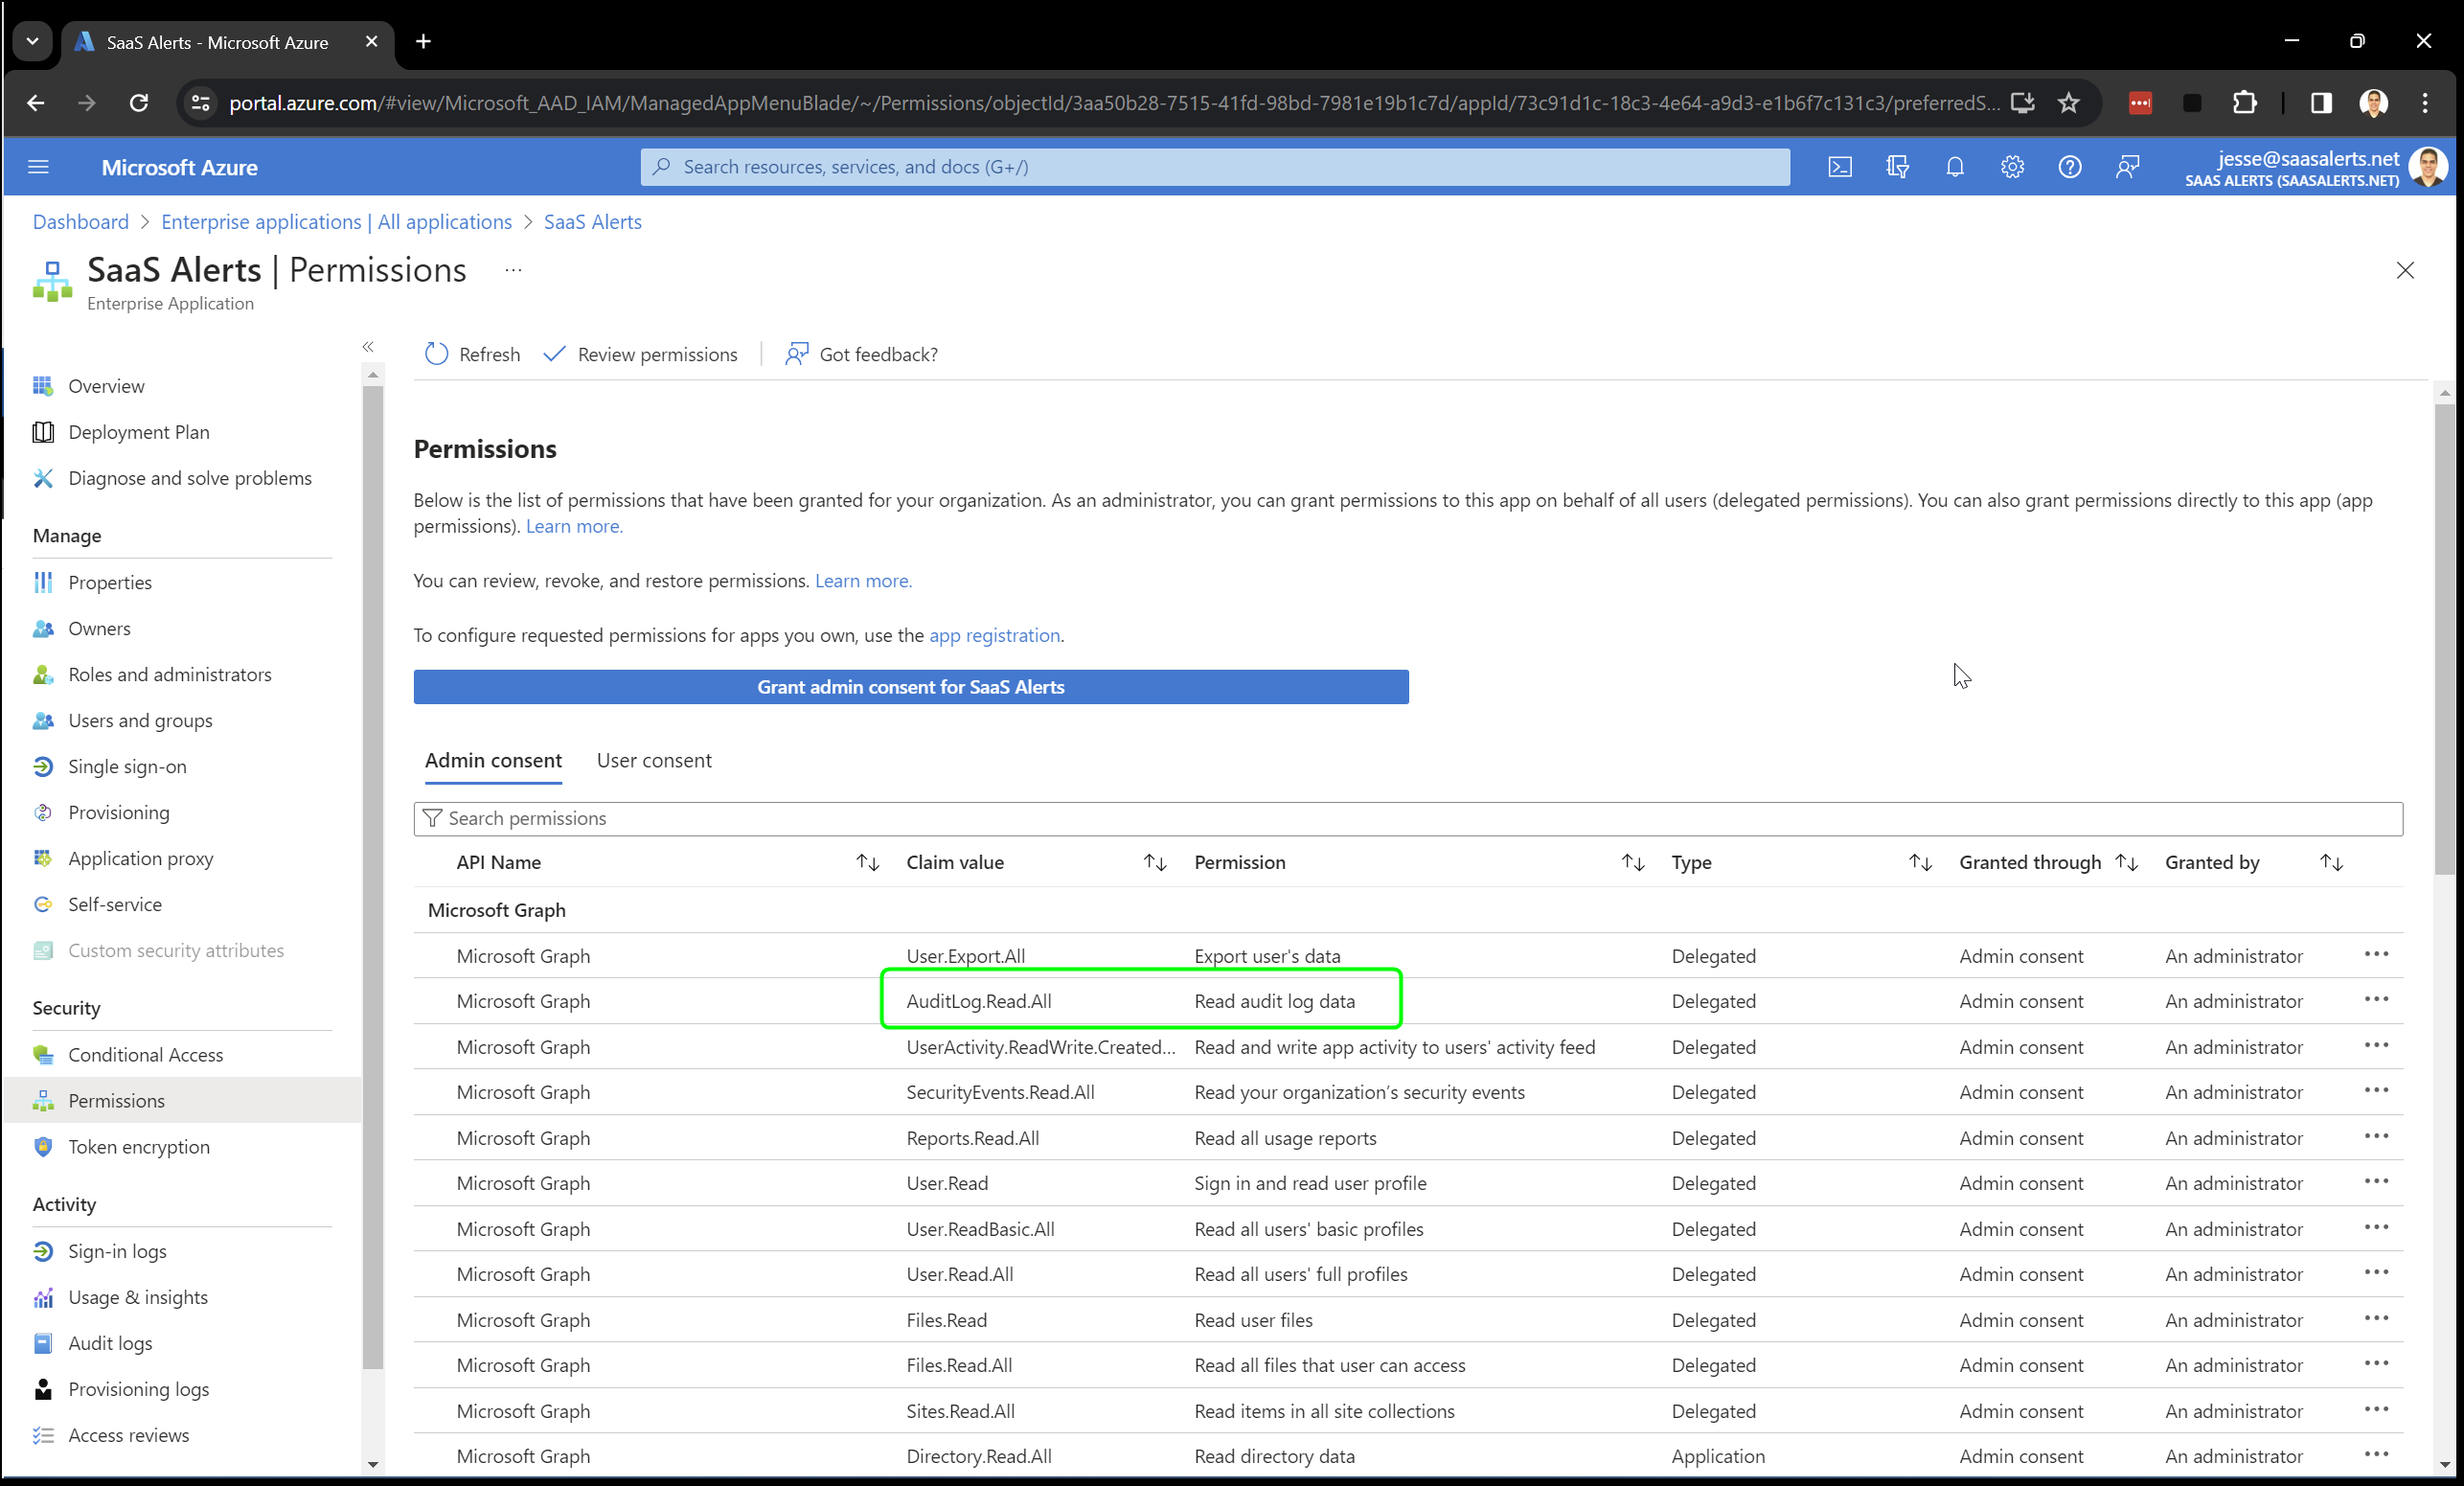The height and width of the screenshot is (1486, 2464).
Task: Click Grant admin consent for SaaS Alerts
Action: click(910, 687)
